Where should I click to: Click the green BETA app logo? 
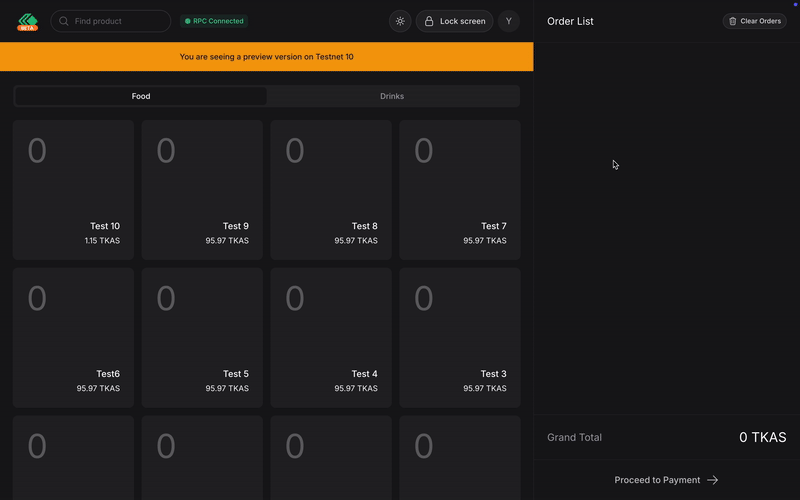pyautogui.click(x=28, y=21)
